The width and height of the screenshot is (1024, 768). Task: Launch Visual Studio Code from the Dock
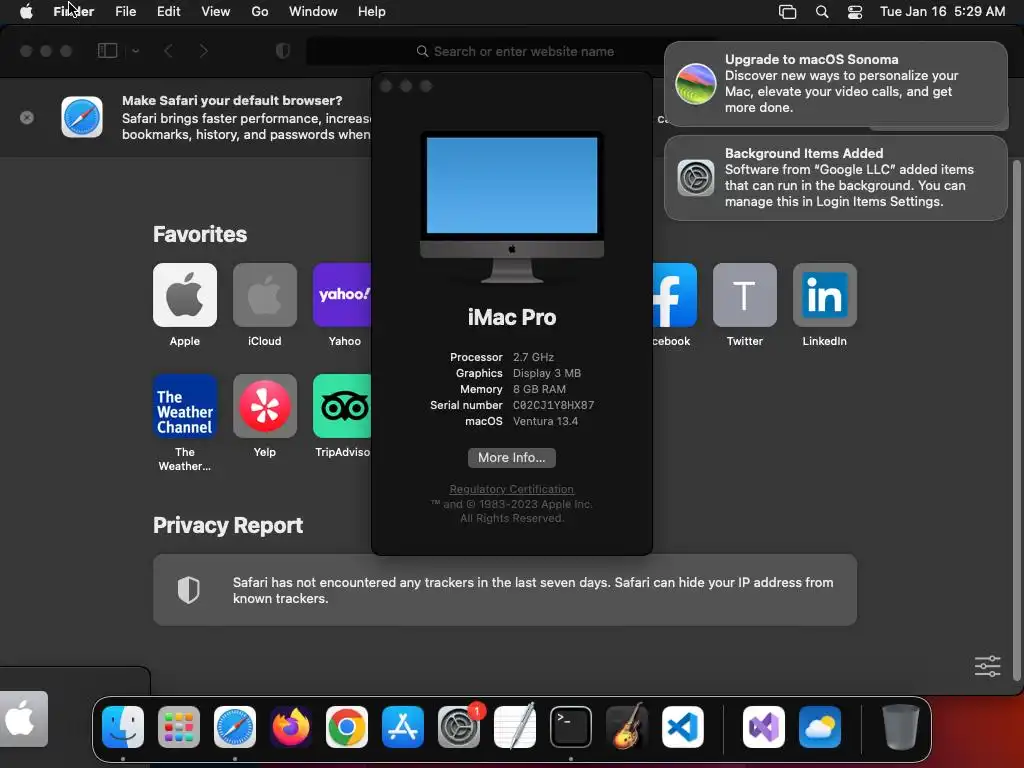click(682, 727)
